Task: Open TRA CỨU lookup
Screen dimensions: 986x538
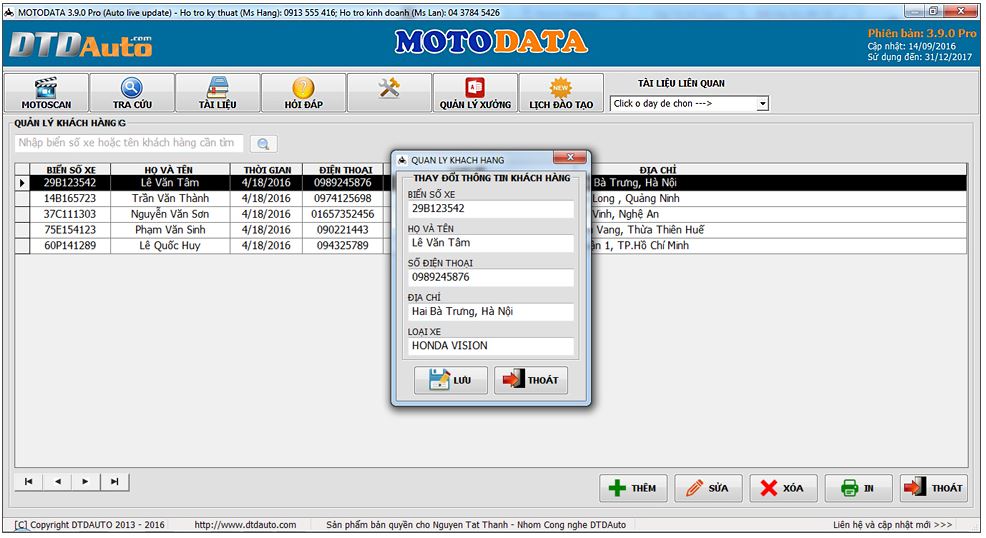Action: pos(132,93)
